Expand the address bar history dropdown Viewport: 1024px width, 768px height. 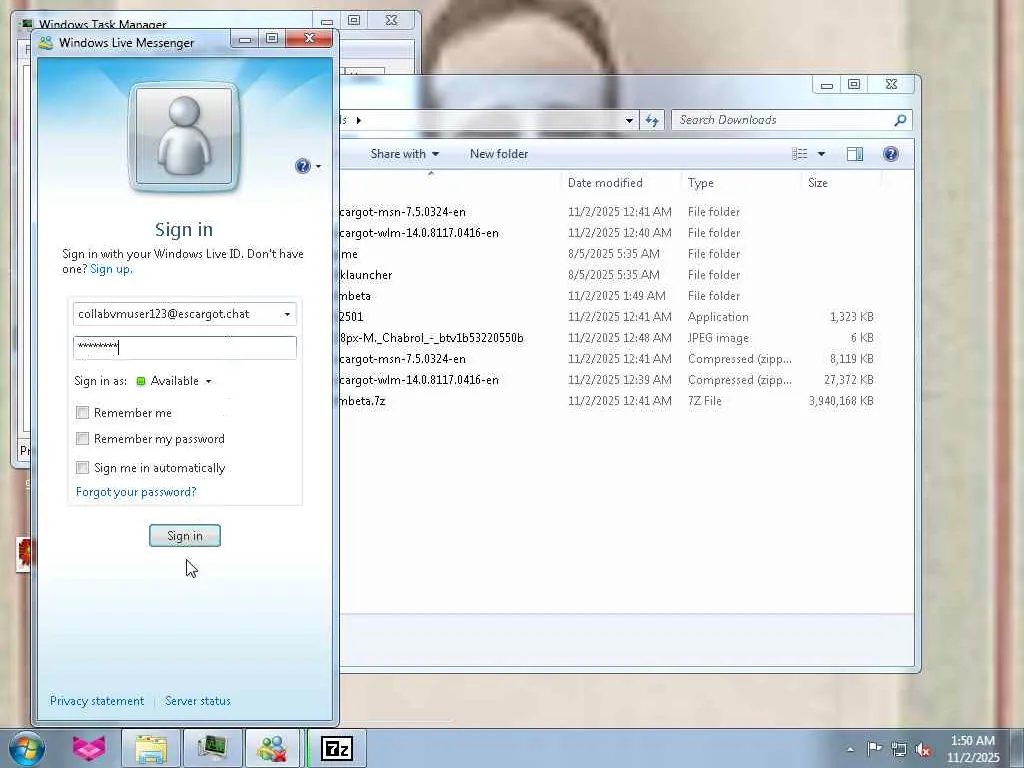[x=629, y=120]
